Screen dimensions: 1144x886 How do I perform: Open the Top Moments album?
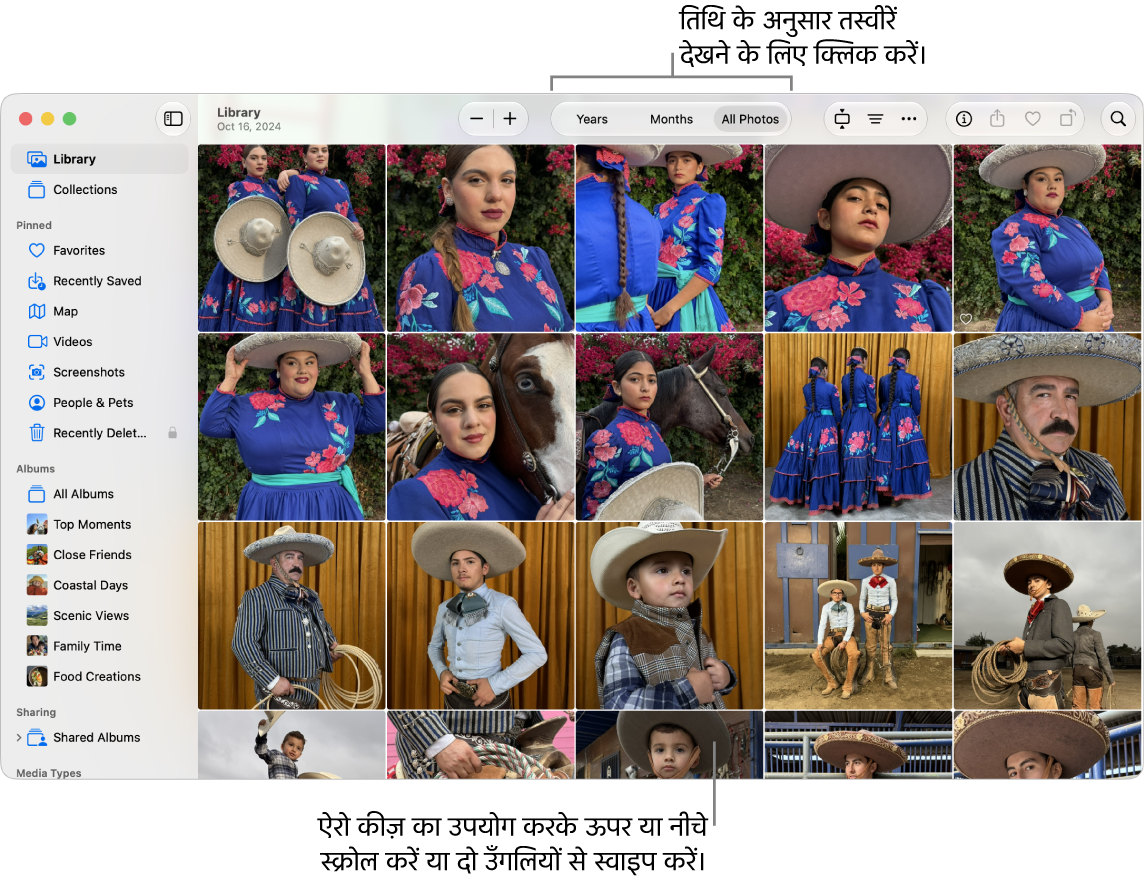tap(99, 525)
